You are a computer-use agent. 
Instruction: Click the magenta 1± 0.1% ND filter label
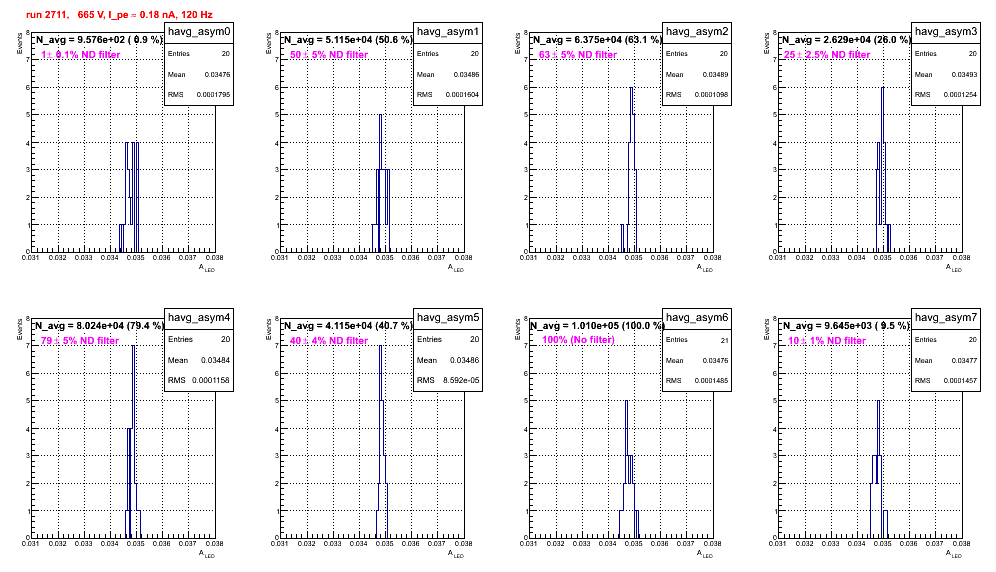pyautogui.click(x=81, y=55)
